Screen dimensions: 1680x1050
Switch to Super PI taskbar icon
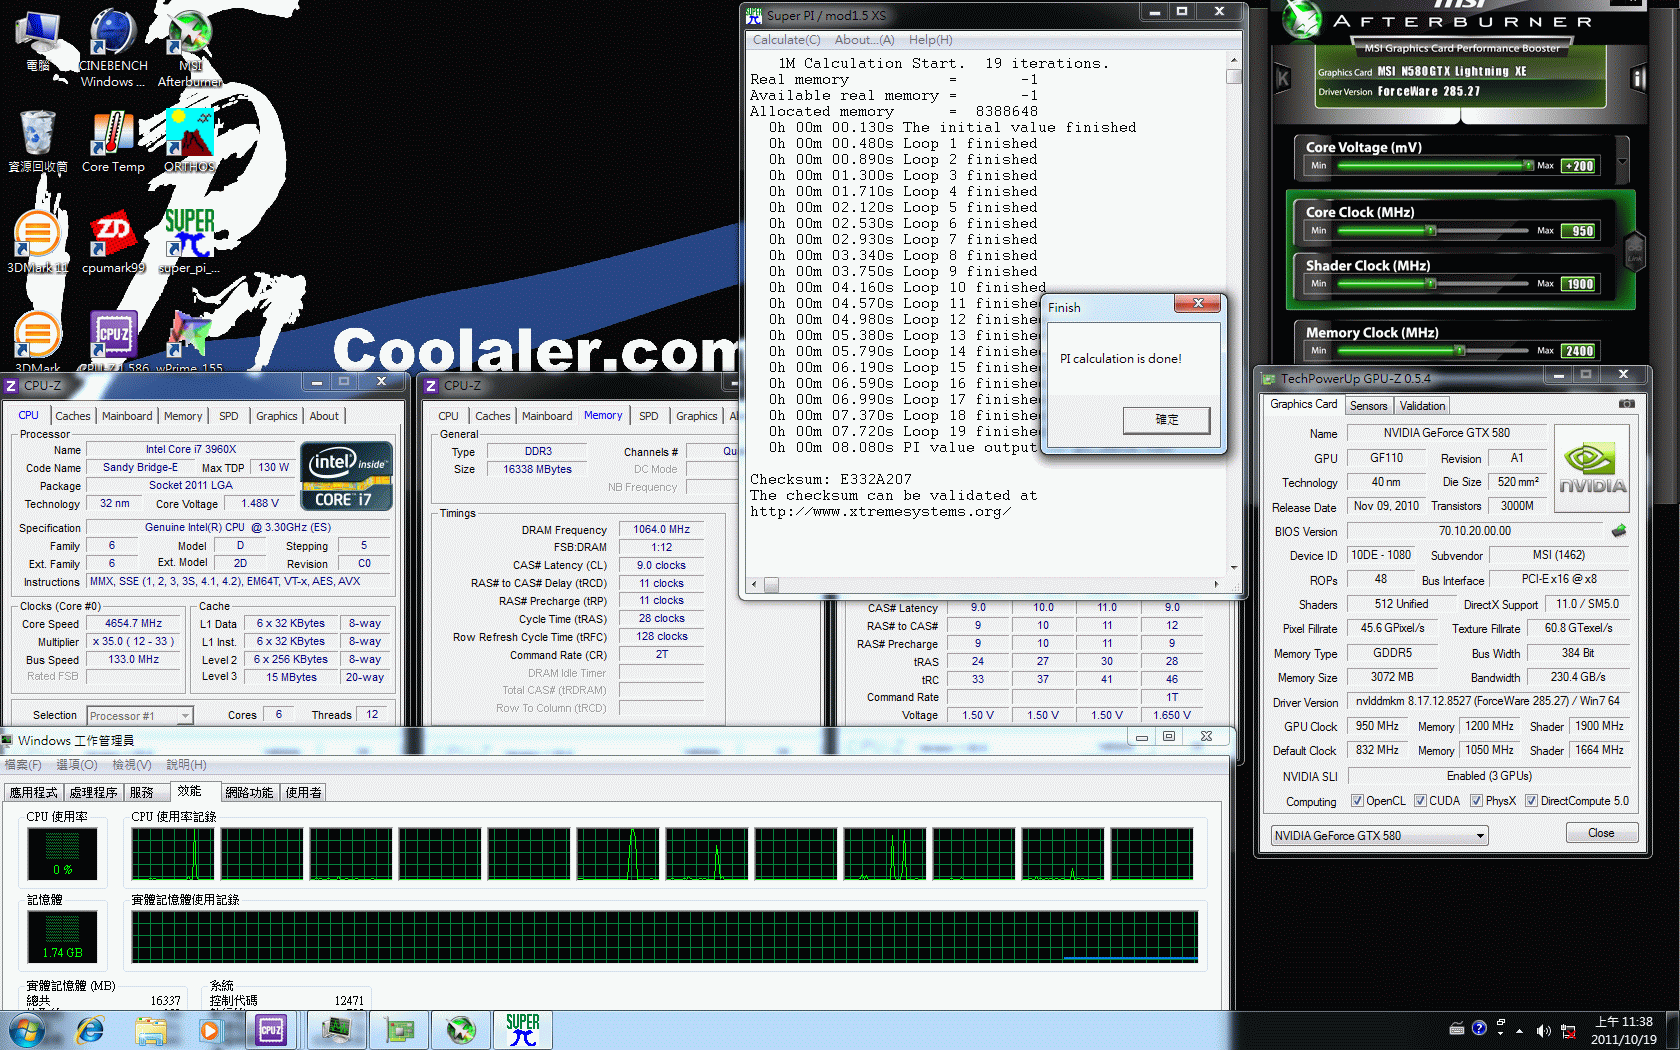tap(523, 1030)
